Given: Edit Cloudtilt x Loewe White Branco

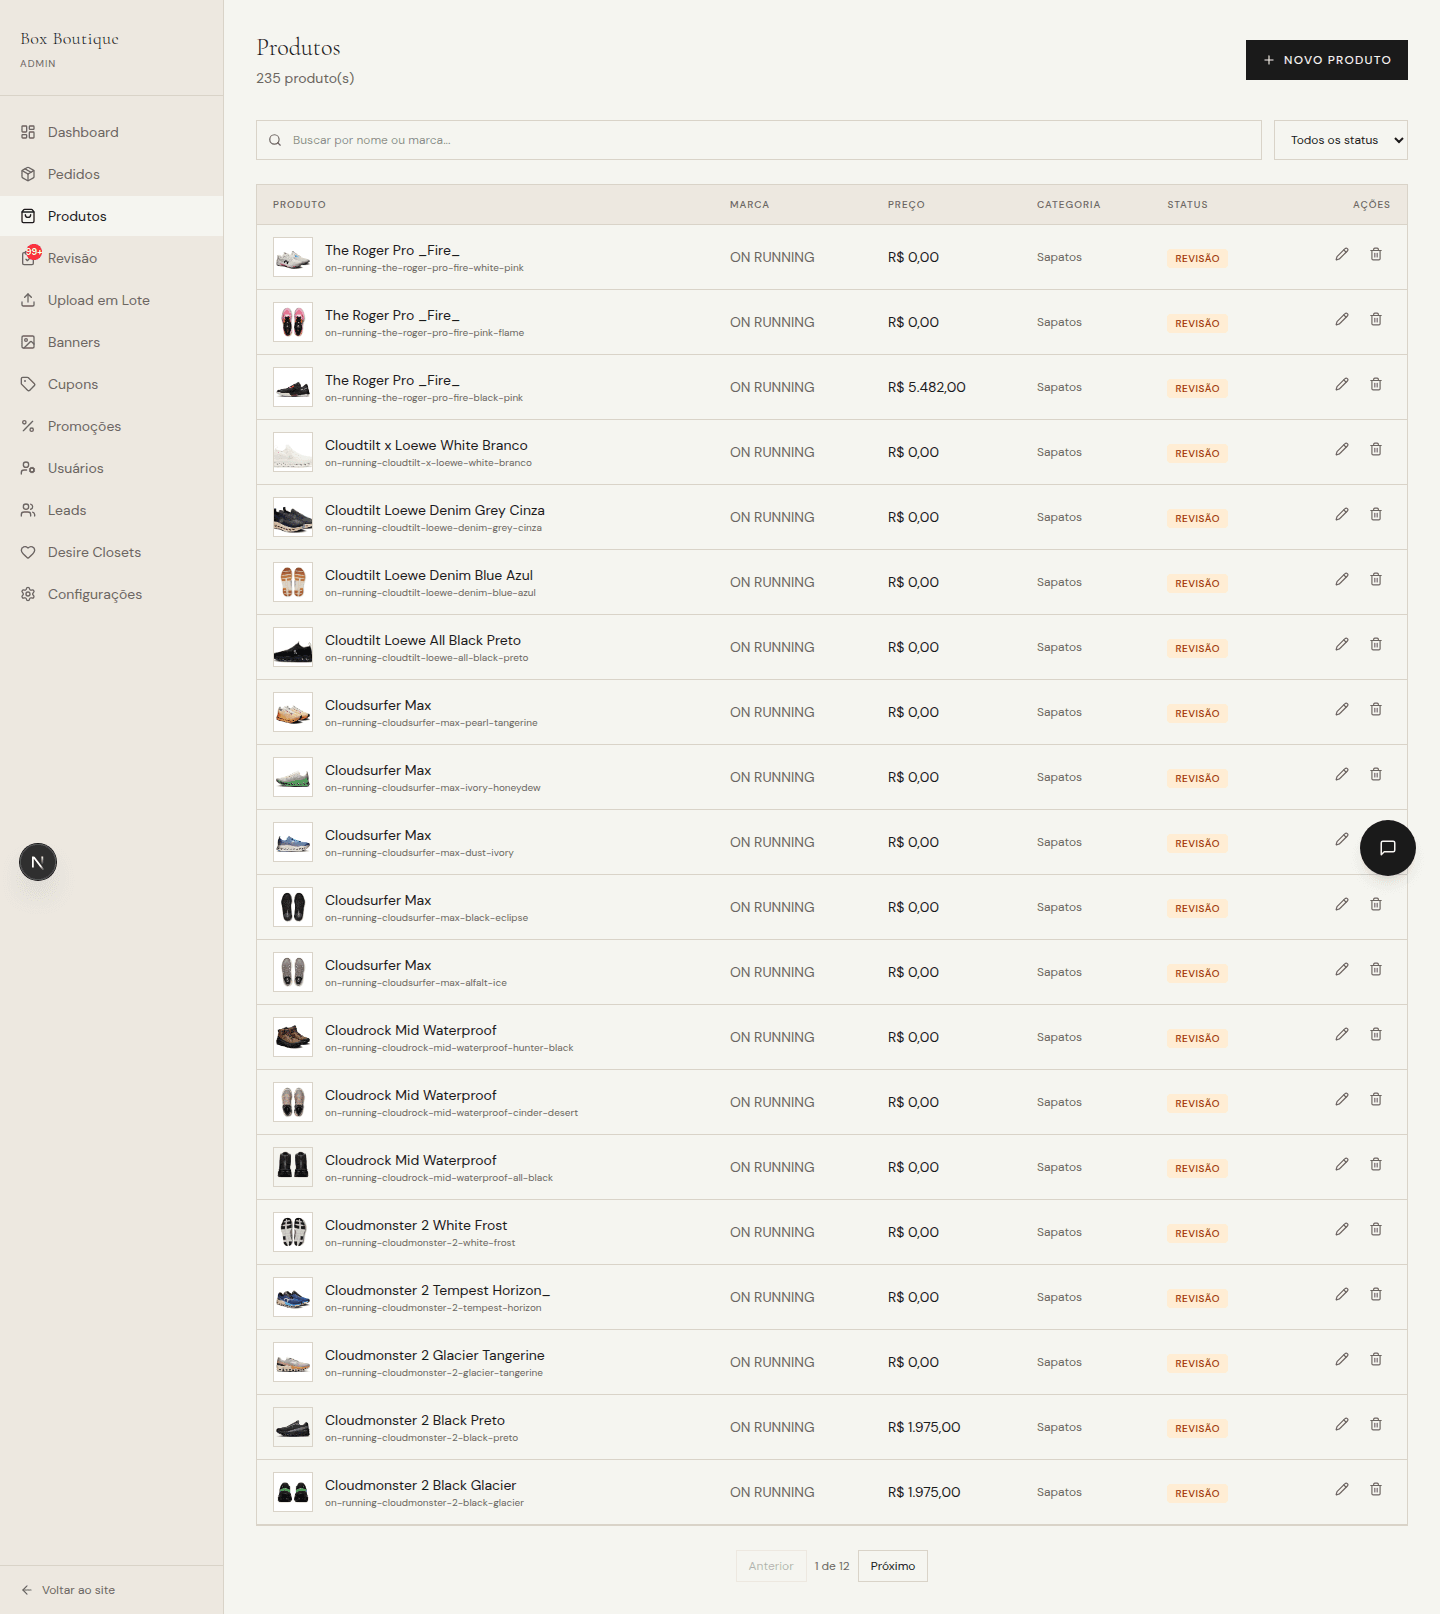Looking at the screenshot, I should 1342,449.
